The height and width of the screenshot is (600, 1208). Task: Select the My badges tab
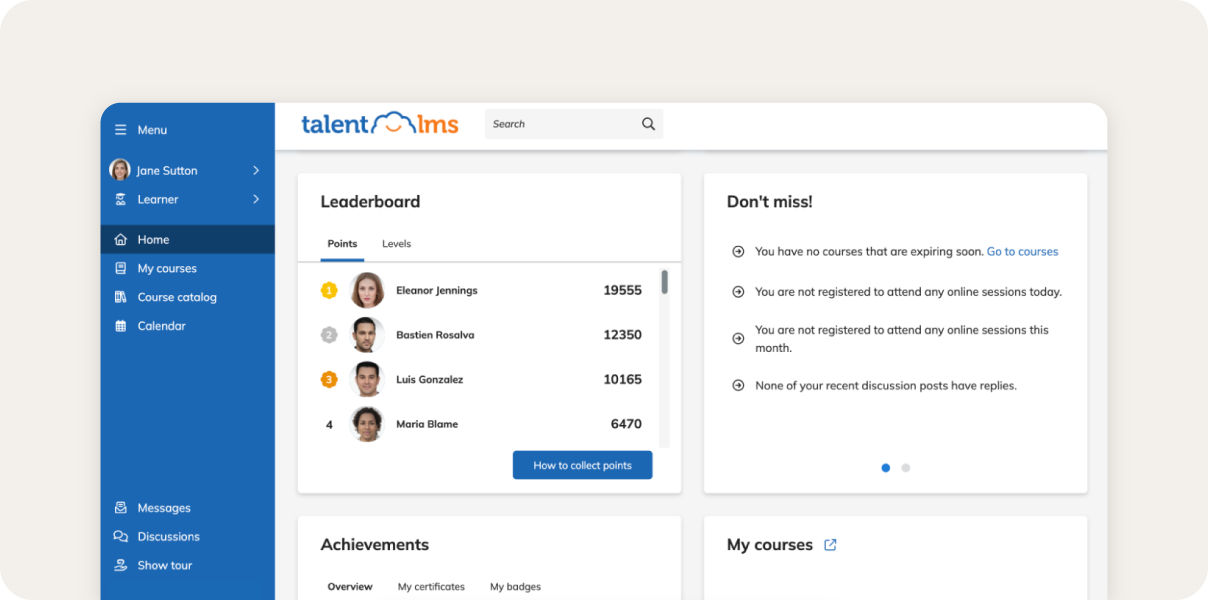tap(514, 587)
